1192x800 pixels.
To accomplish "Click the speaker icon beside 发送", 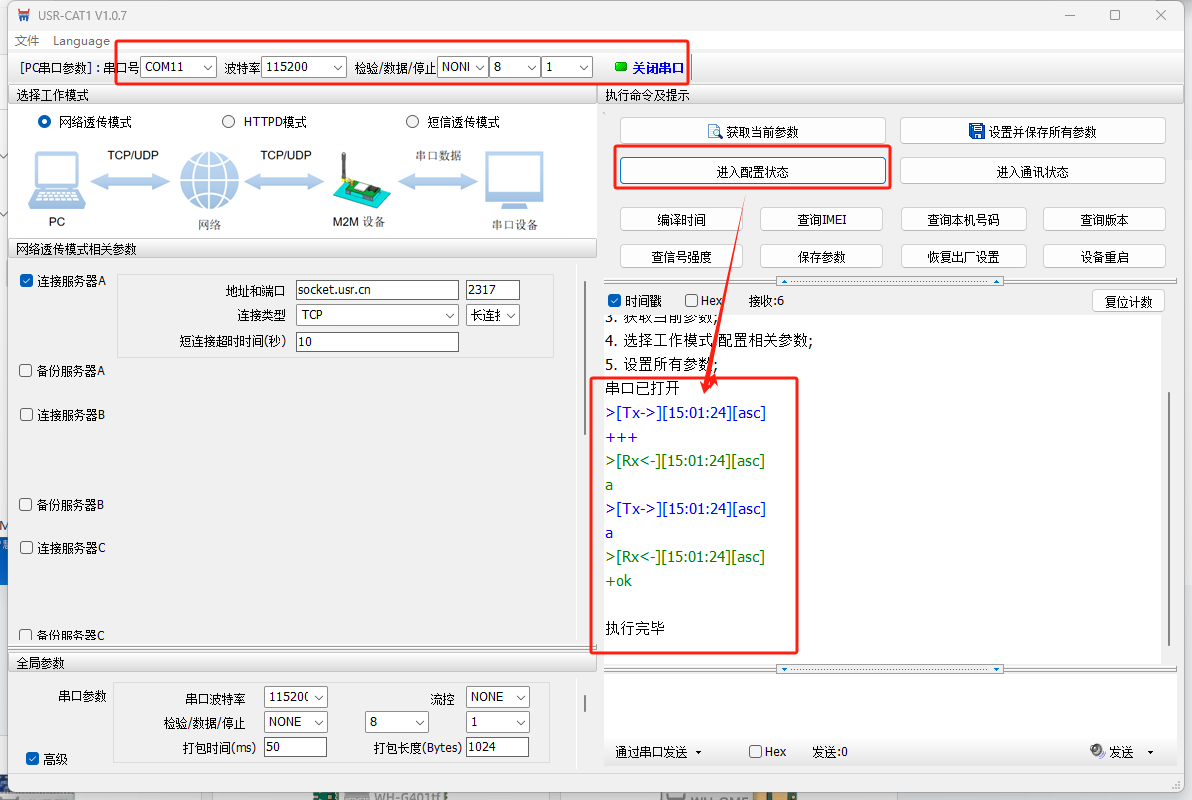I will pos(1097,751).
